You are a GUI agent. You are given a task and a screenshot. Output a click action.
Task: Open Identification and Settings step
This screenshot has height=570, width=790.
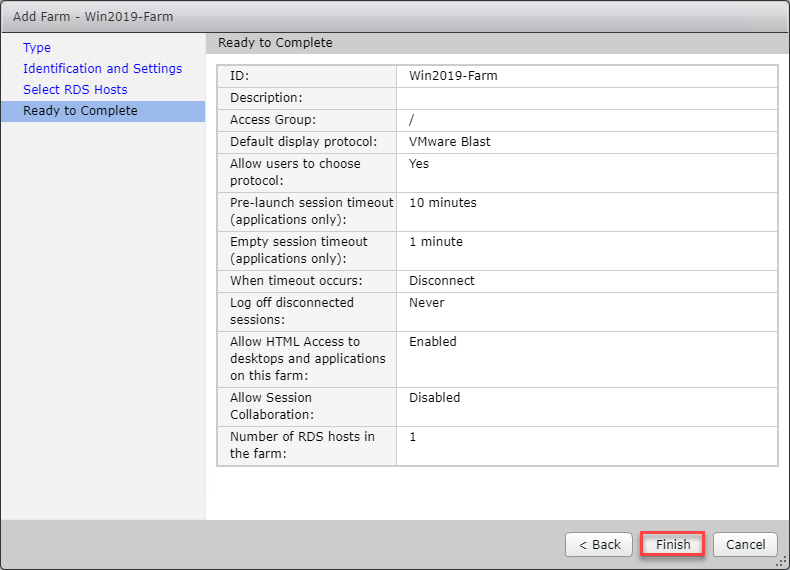[102, 68]
